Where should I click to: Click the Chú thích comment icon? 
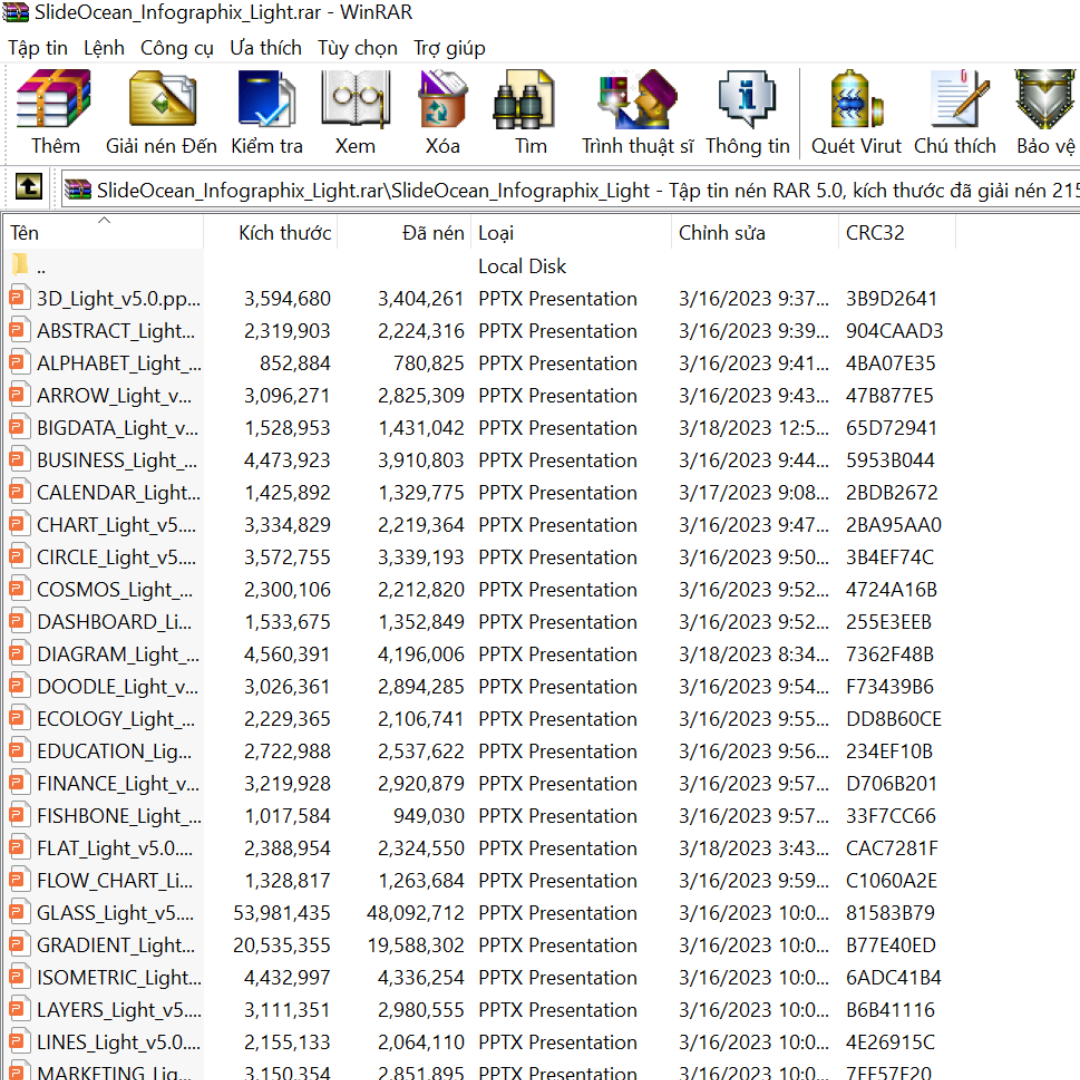958,100
